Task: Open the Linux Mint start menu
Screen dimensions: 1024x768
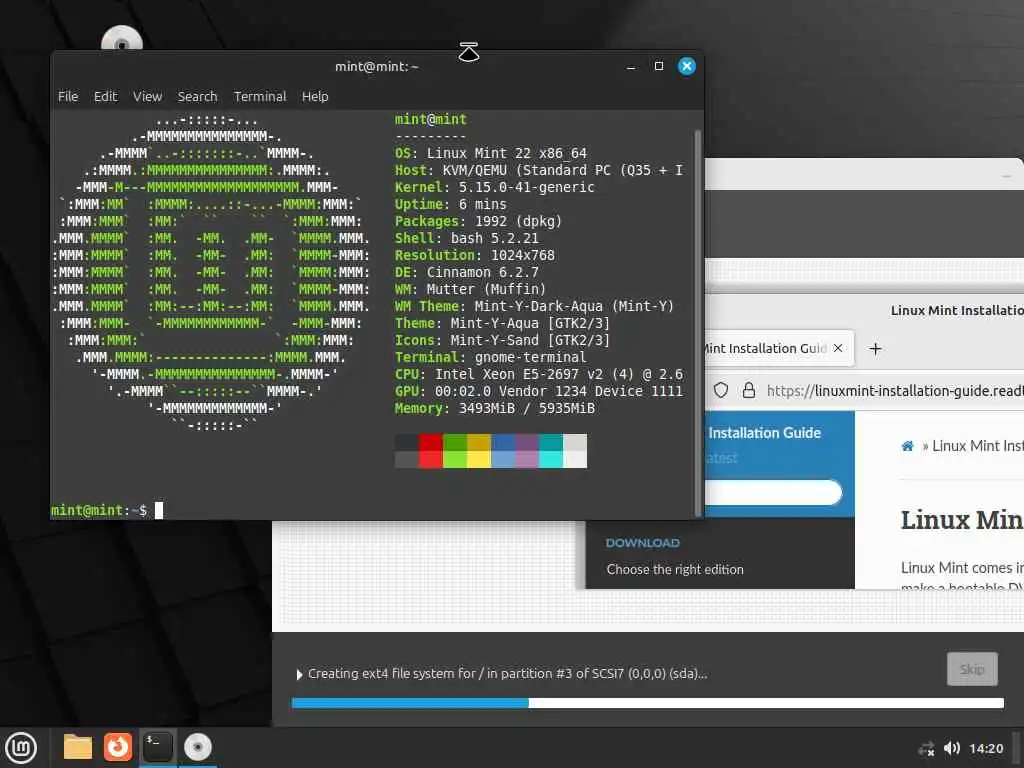Action: click(x=21, y=748)
